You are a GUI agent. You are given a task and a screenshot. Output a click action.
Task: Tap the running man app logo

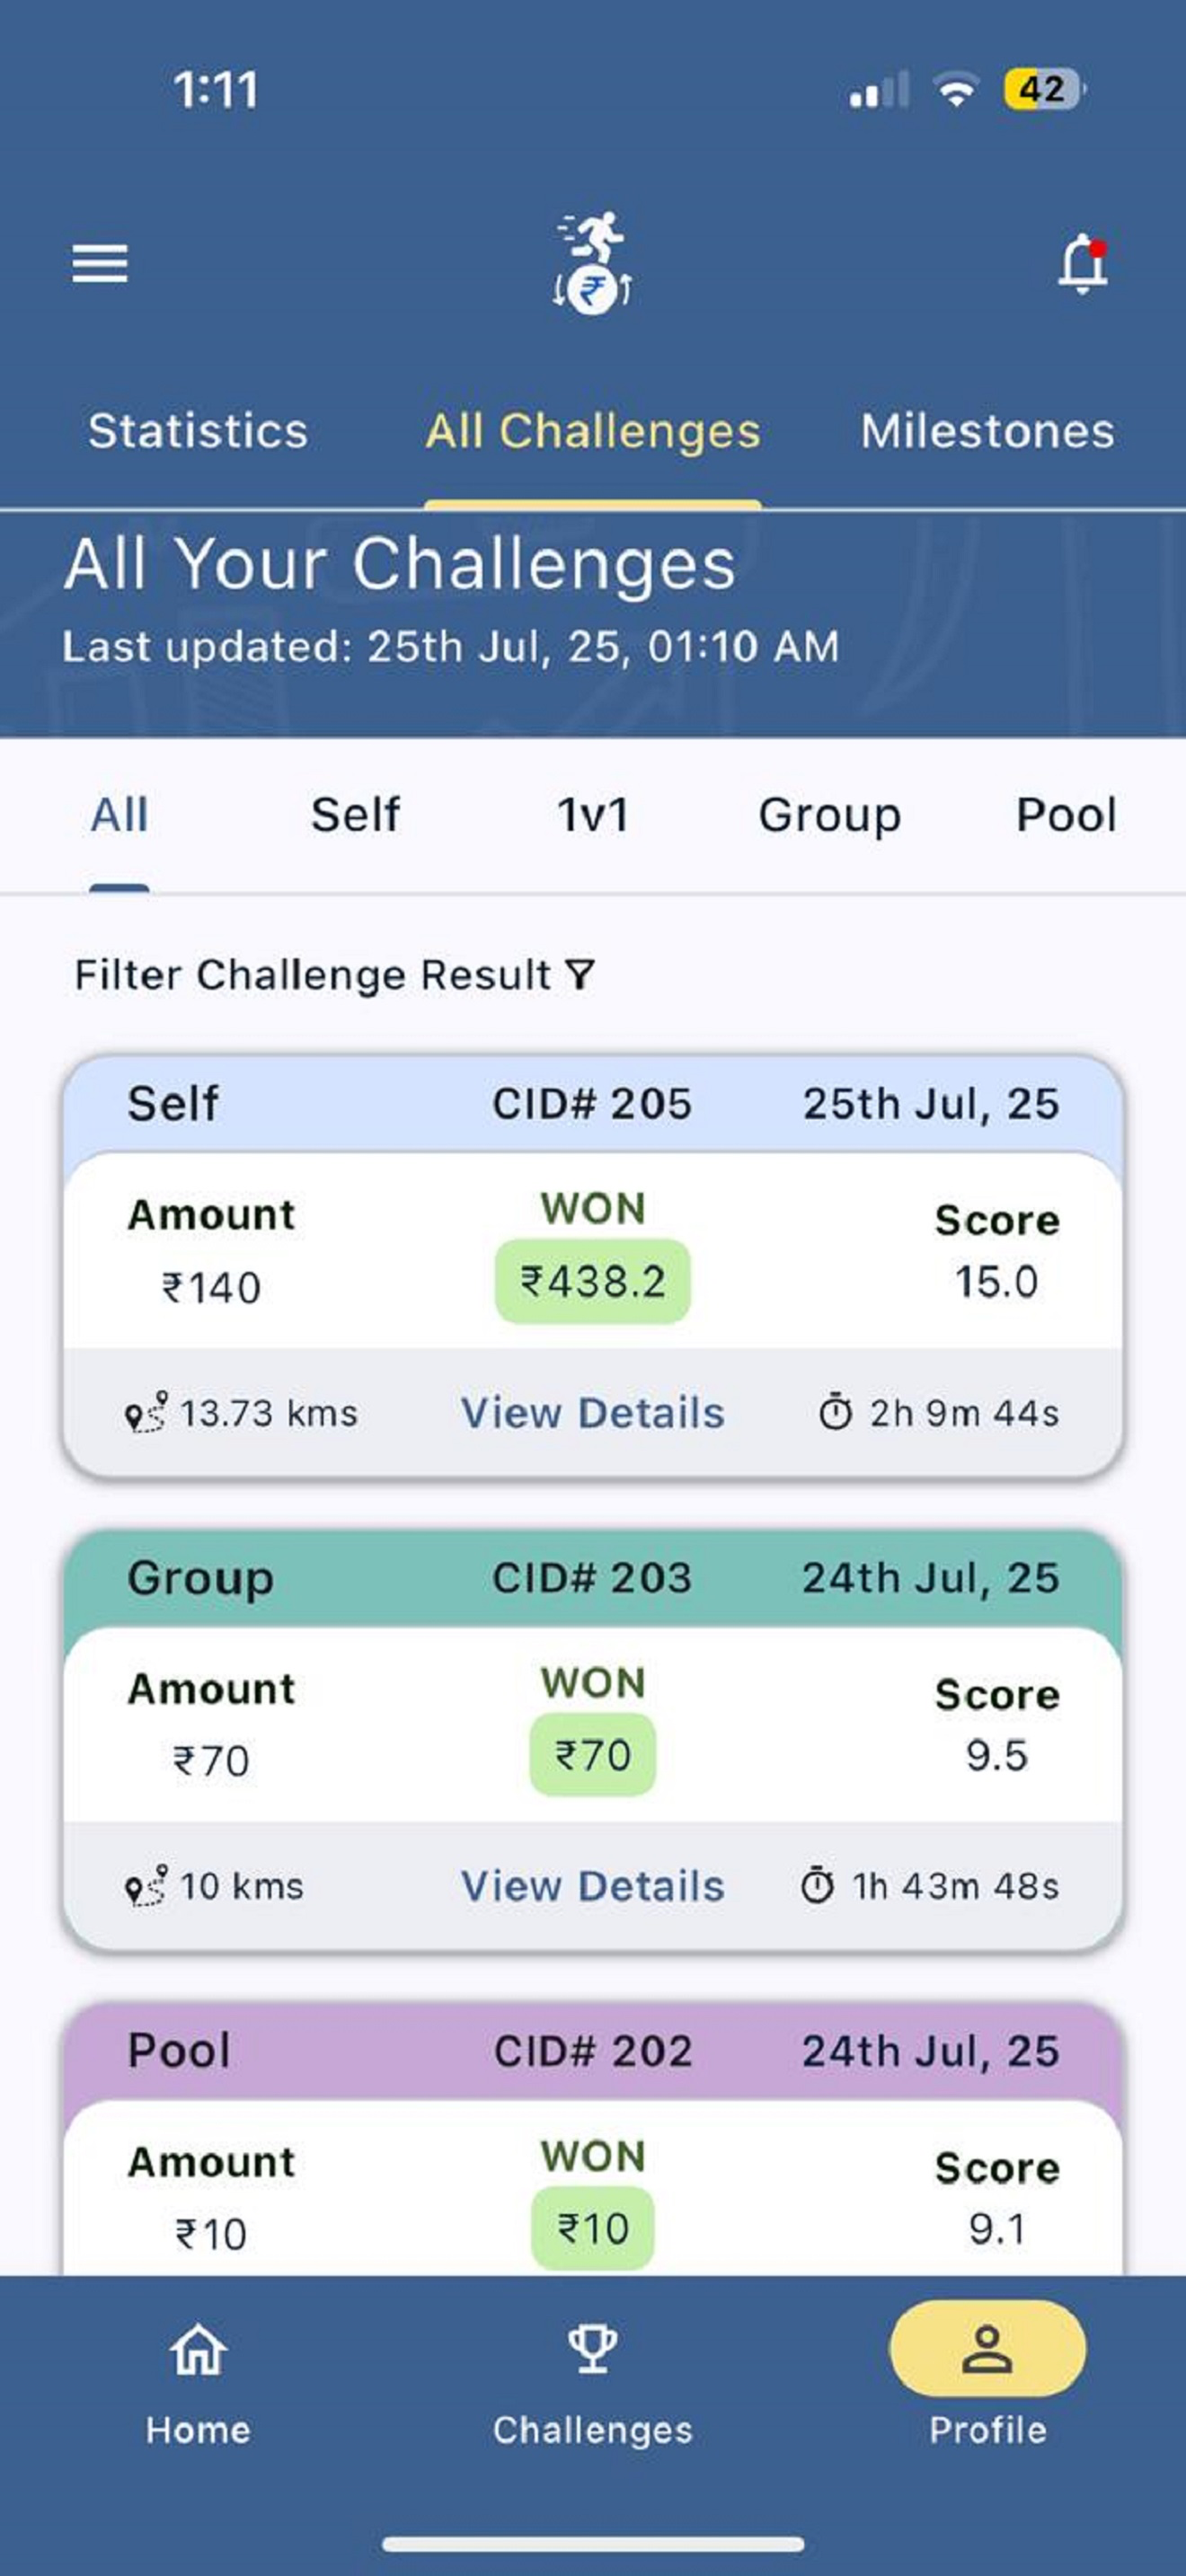[x=593, y=262]
